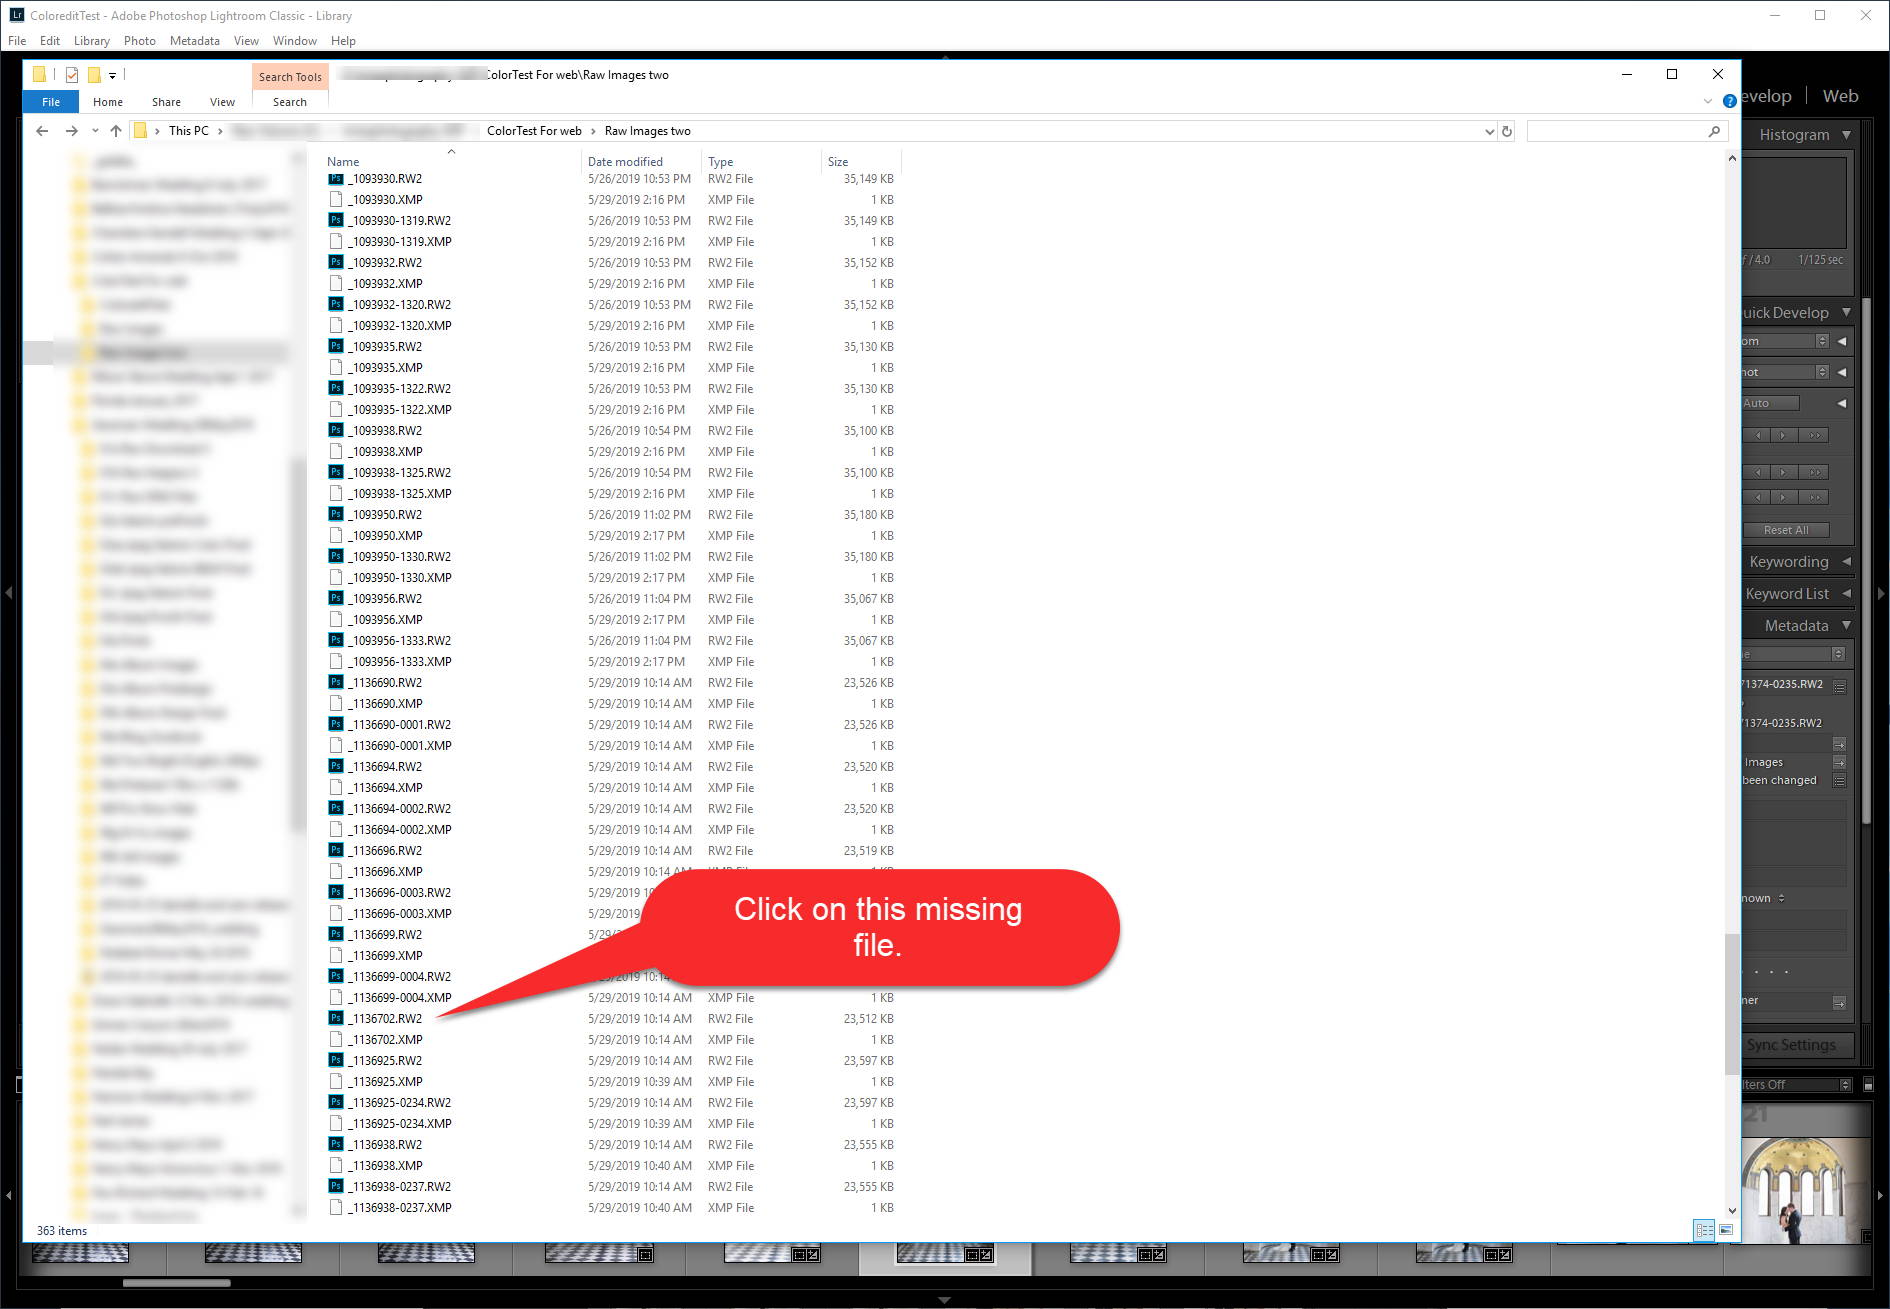Screen dimensions: 1890x1309
Task: Click file icon of _1093956.XMP
Action: point(336,620)
